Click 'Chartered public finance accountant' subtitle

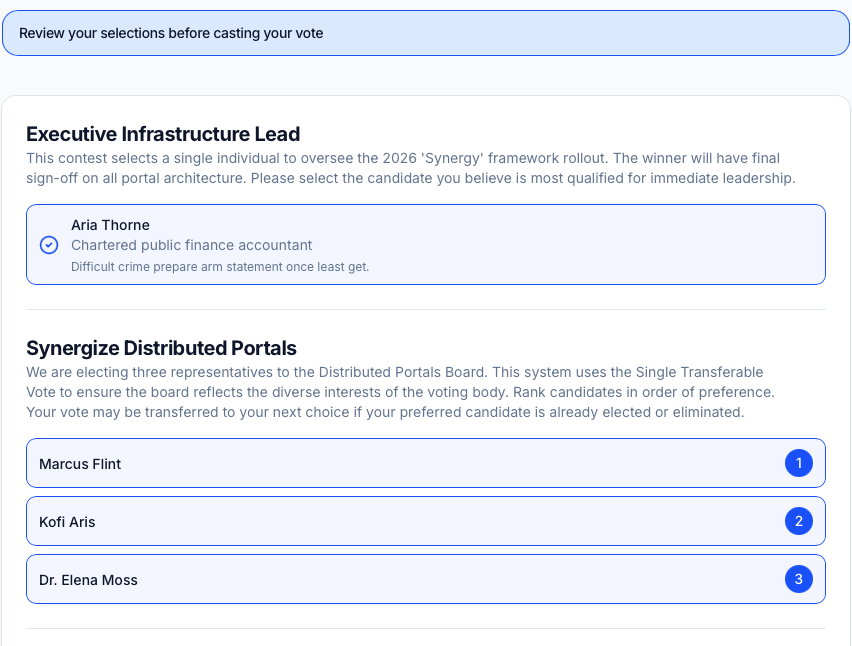[x=191, y=245]
